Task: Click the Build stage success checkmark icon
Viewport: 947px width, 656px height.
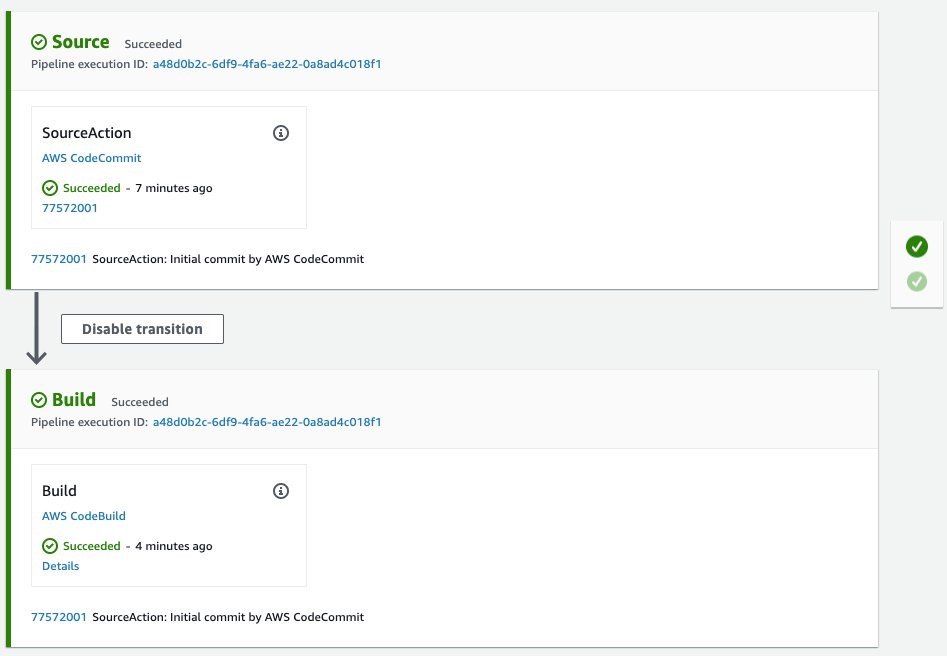Action: (39, 400)
